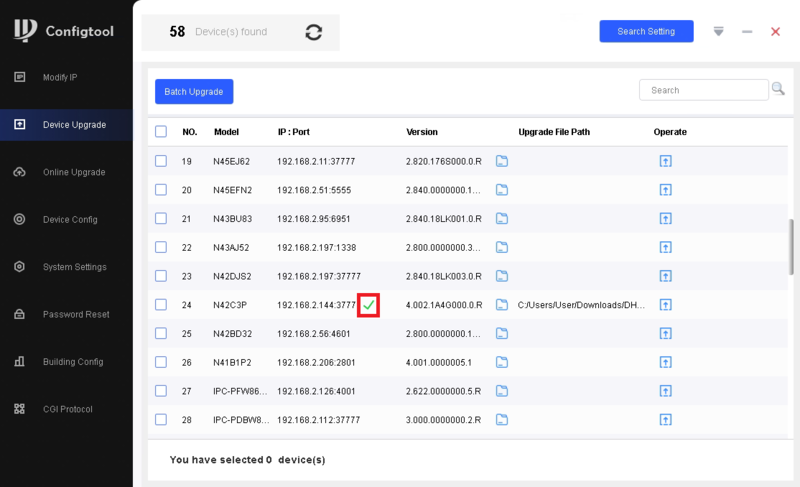Image resolution: width=800 pixels, height=487 pixels.
Task: Start upgrade for device N41B1P2
Action: (x=665, y=362)
